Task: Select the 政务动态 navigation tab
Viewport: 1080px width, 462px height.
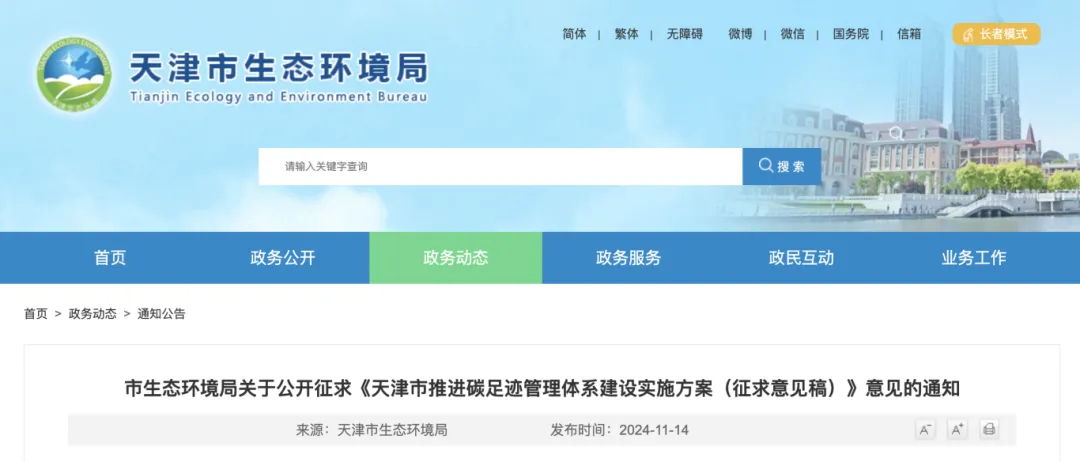Action: 456,258
